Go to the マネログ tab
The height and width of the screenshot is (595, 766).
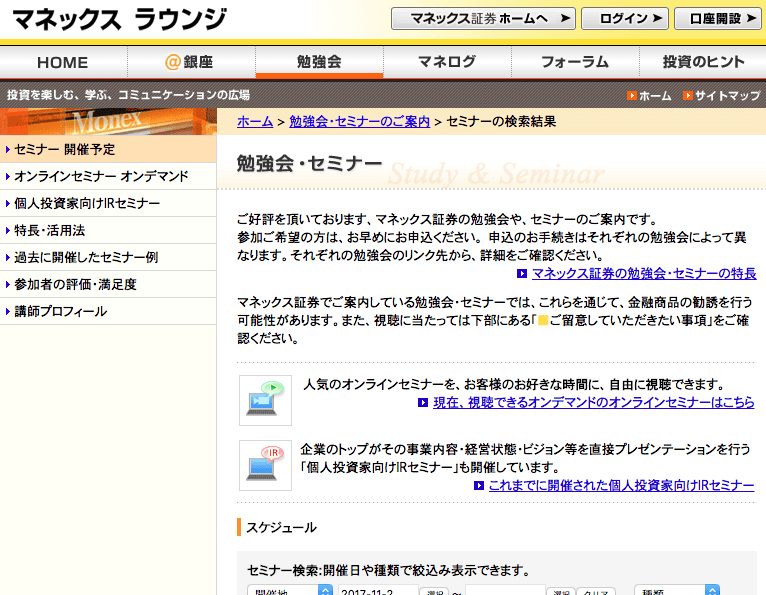[447, 62]
